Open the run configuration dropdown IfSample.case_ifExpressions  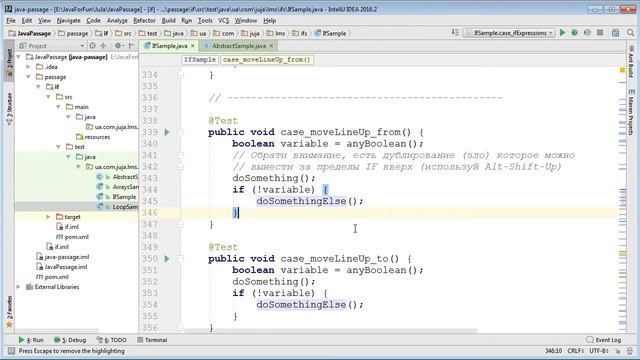(509, 33)
